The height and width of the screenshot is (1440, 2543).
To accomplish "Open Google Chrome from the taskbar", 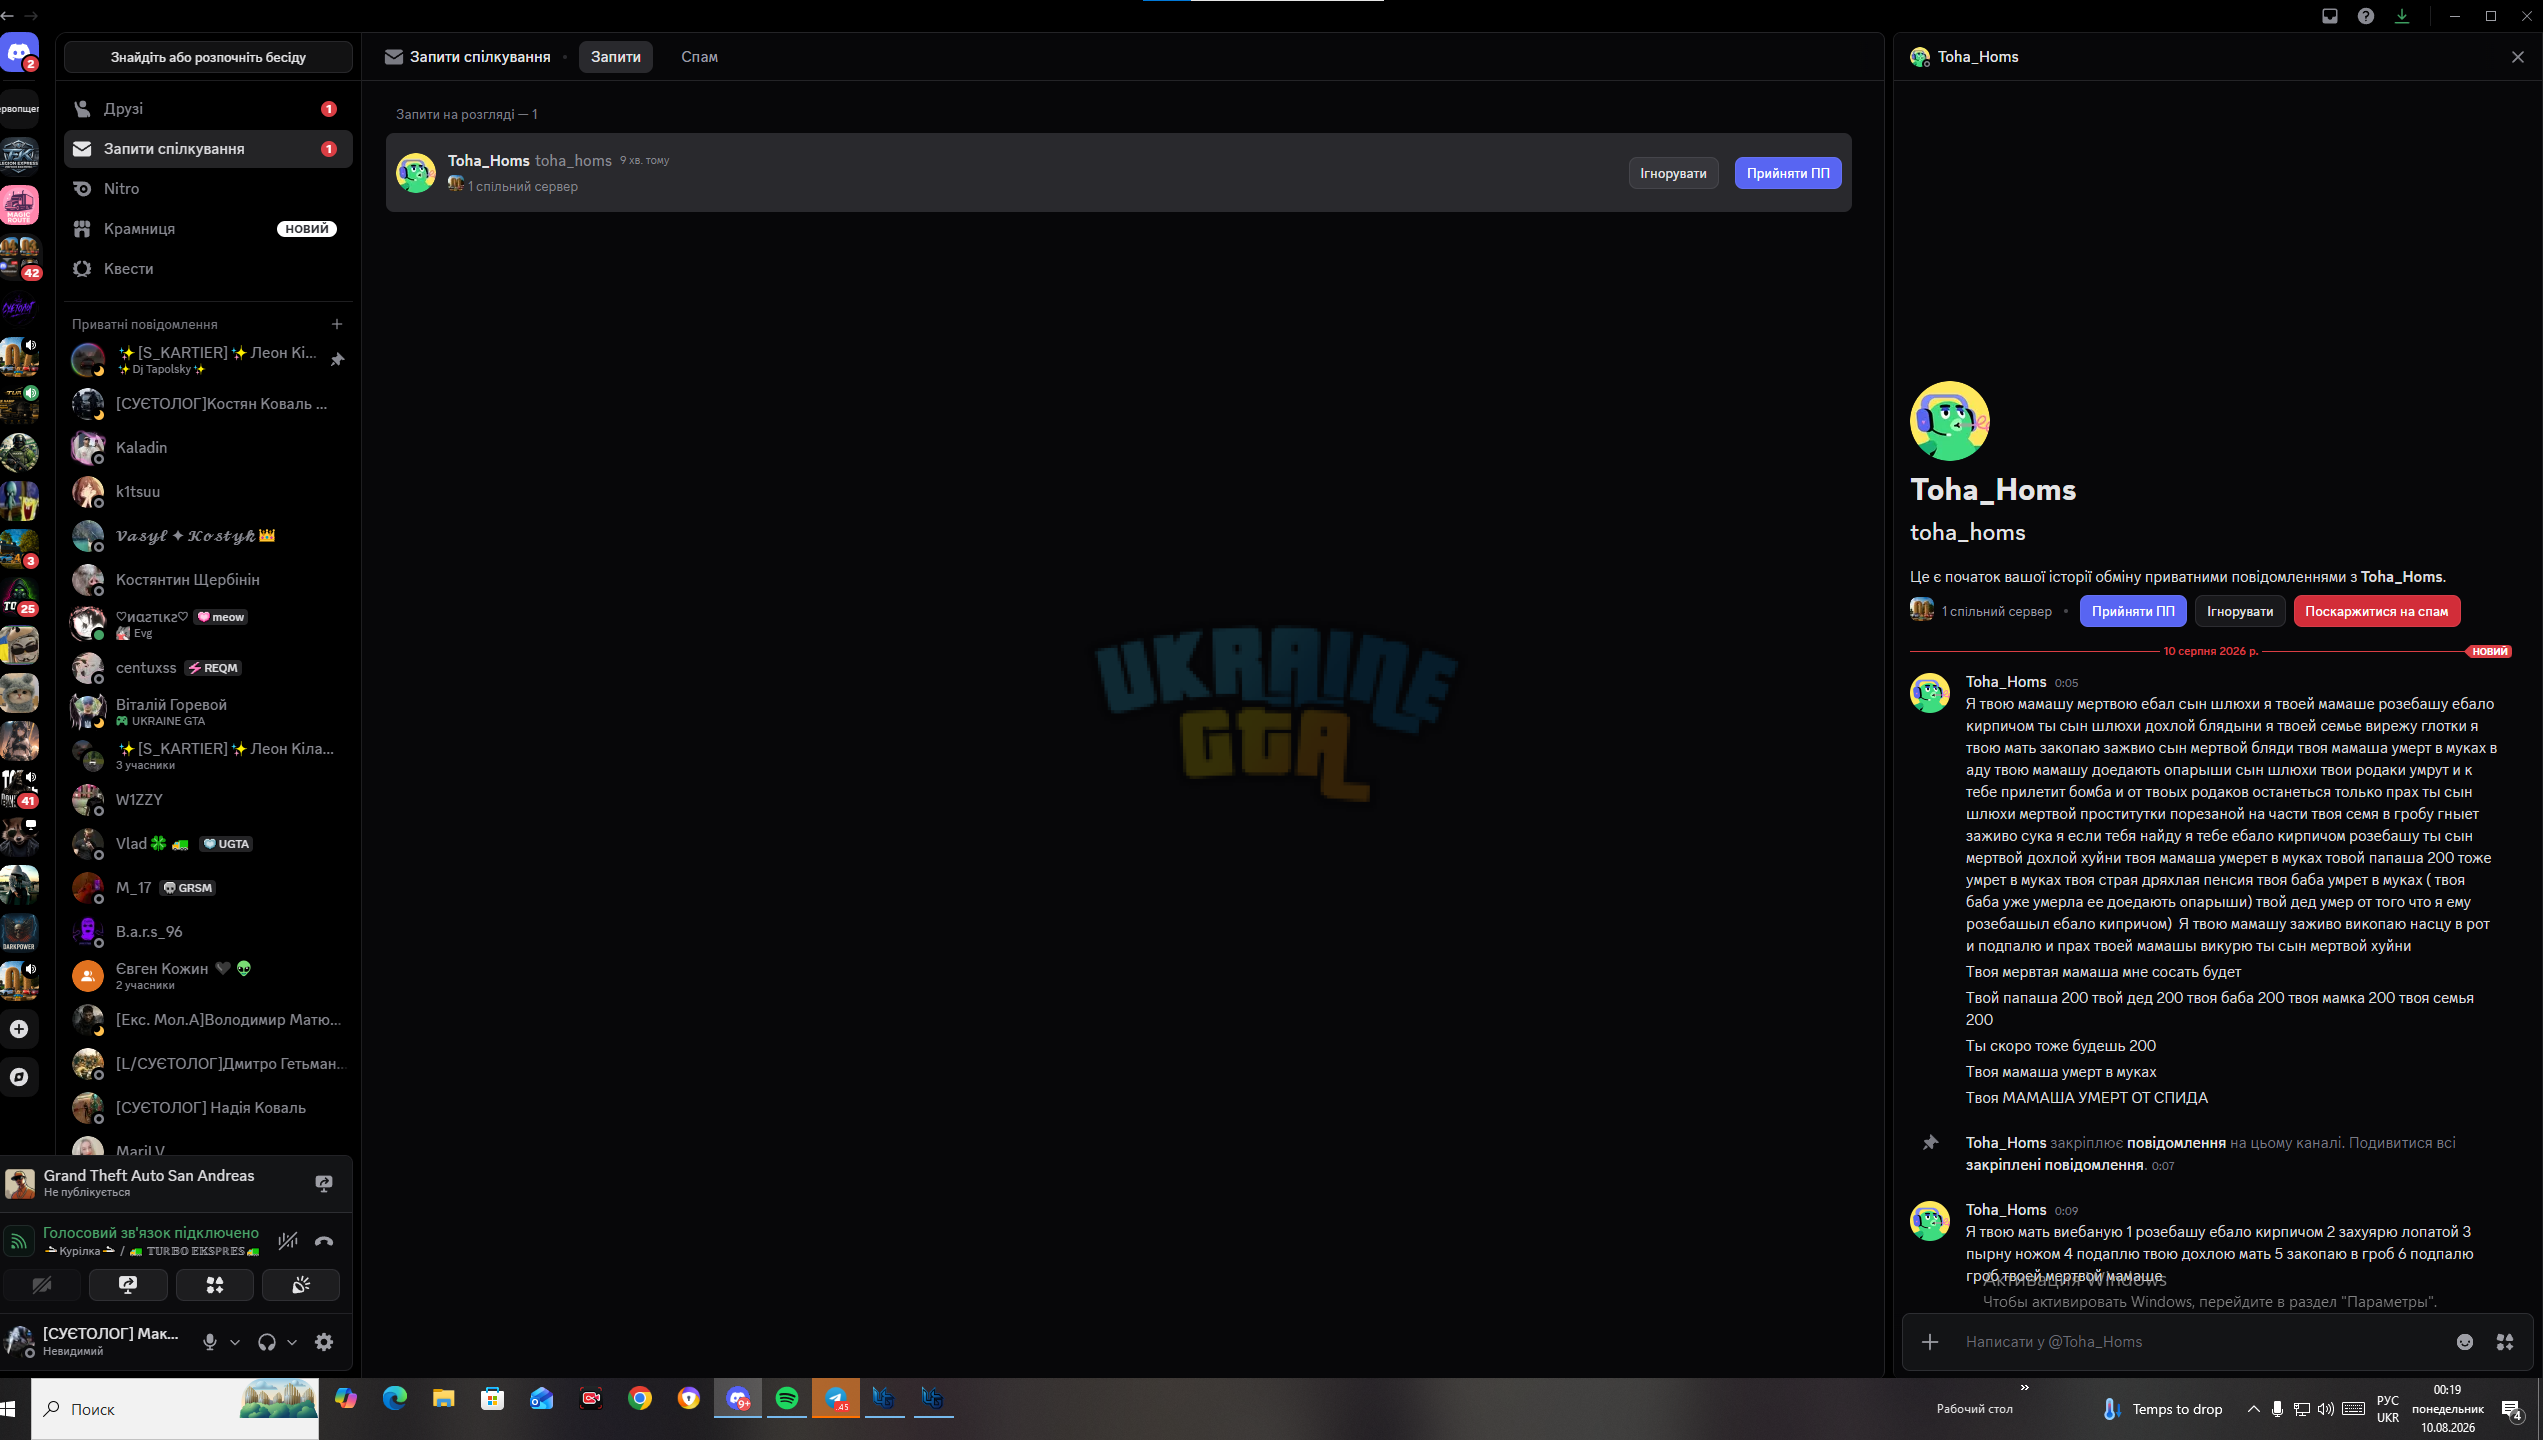I will coord(640,1399).
